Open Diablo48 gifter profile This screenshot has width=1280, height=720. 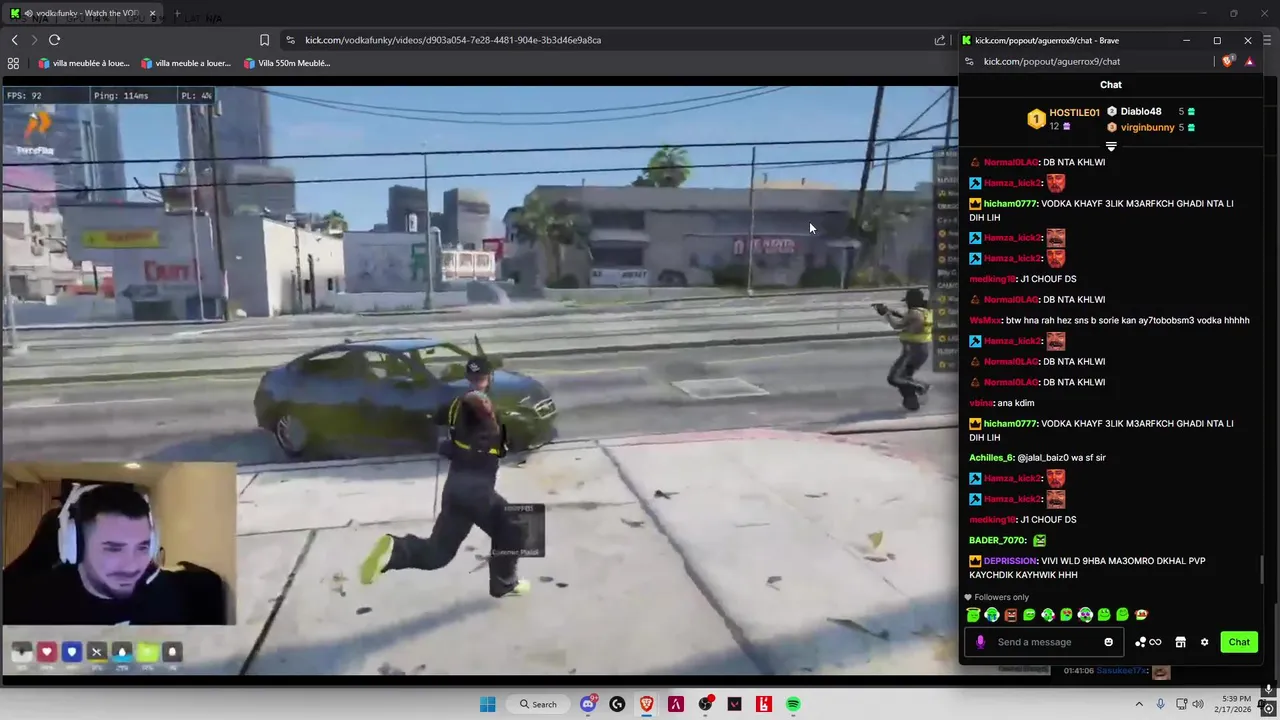1140,112
